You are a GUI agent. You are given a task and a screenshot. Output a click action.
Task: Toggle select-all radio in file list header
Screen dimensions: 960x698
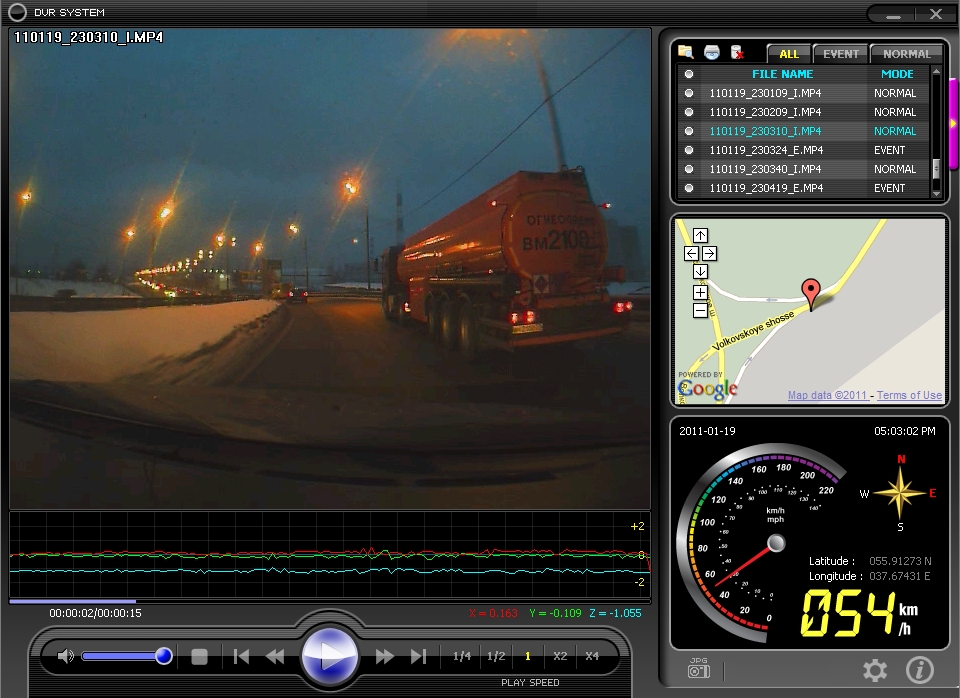(688, 74)
